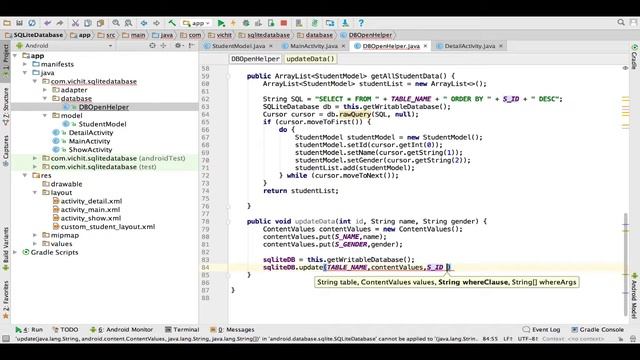Viewport: 640px width, 360px height.
Task: Click the Replace magnifier icon
Action: (x=128, y=23)
